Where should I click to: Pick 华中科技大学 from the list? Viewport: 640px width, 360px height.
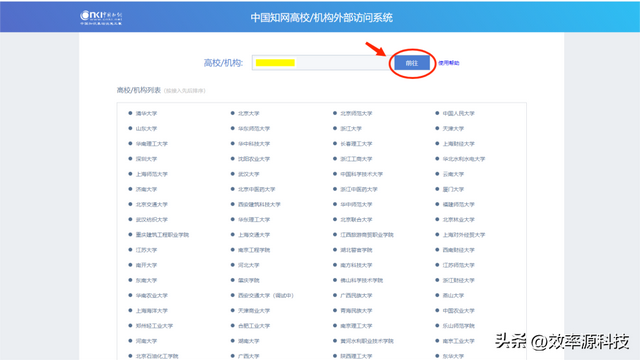[254, 144]
